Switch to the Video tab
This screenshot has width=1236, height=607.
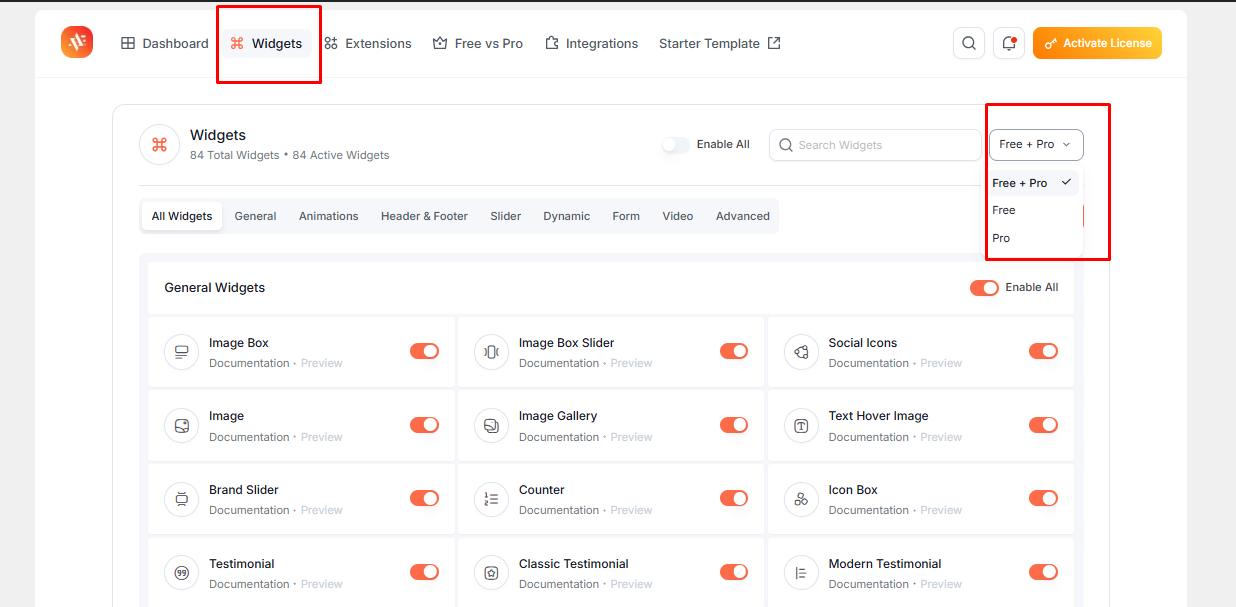(678, 216)
